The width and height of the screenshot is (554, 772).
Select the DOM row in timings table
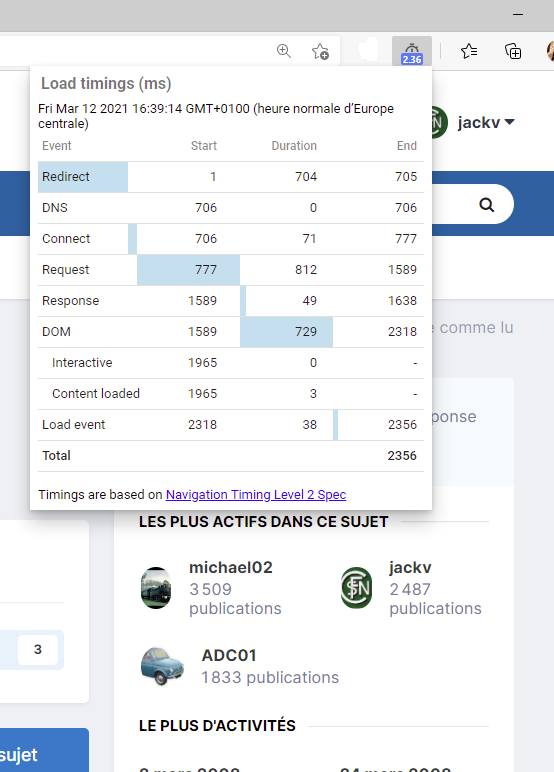(231, 332)
